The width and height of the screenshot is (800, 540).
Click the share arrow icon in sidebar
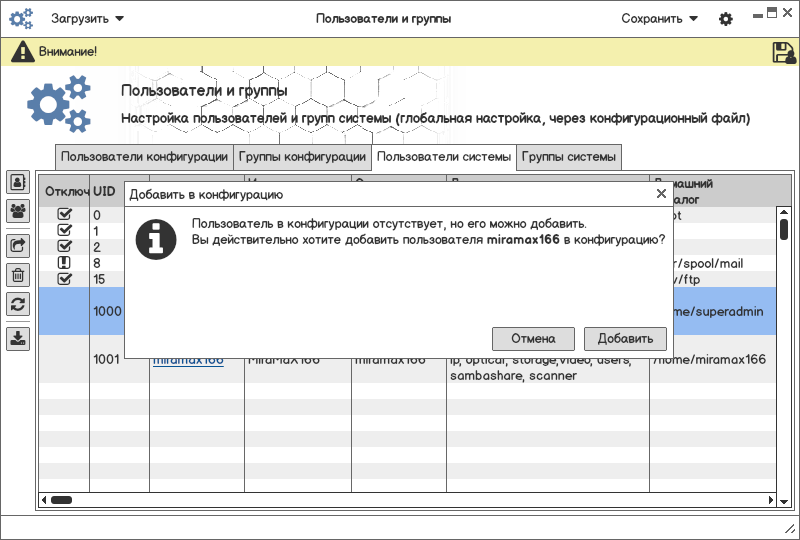(18, 244)
